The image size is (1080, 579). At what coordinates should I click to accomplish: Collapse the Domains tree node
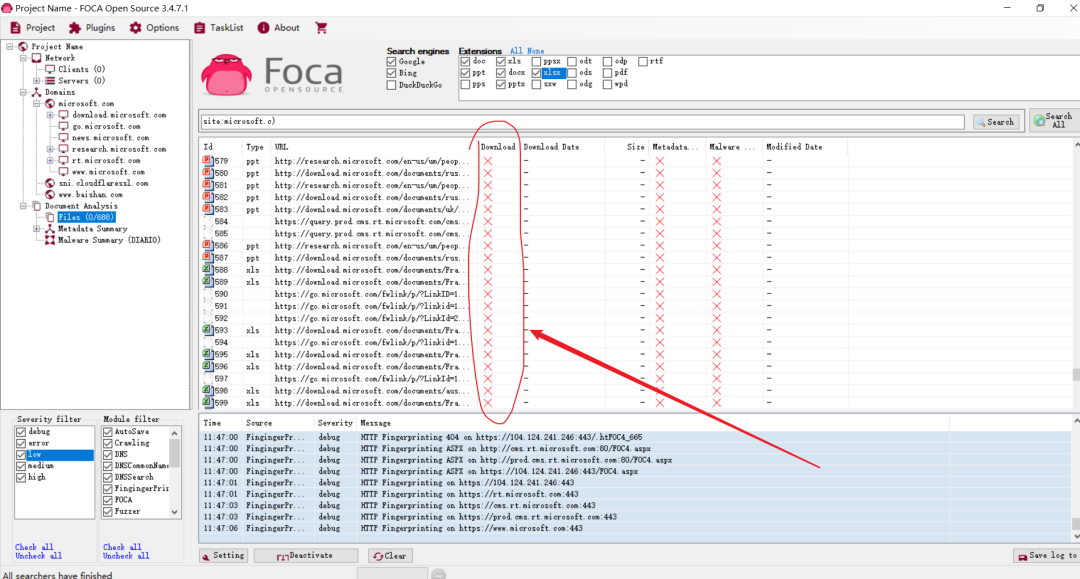(x=23, y=92)
